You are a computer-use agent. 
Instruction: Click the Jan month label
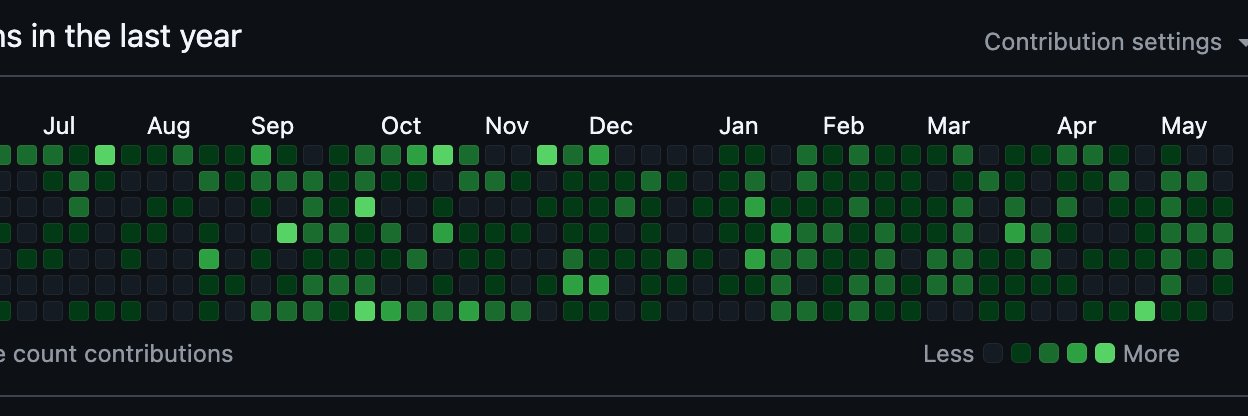click(738, 126)
